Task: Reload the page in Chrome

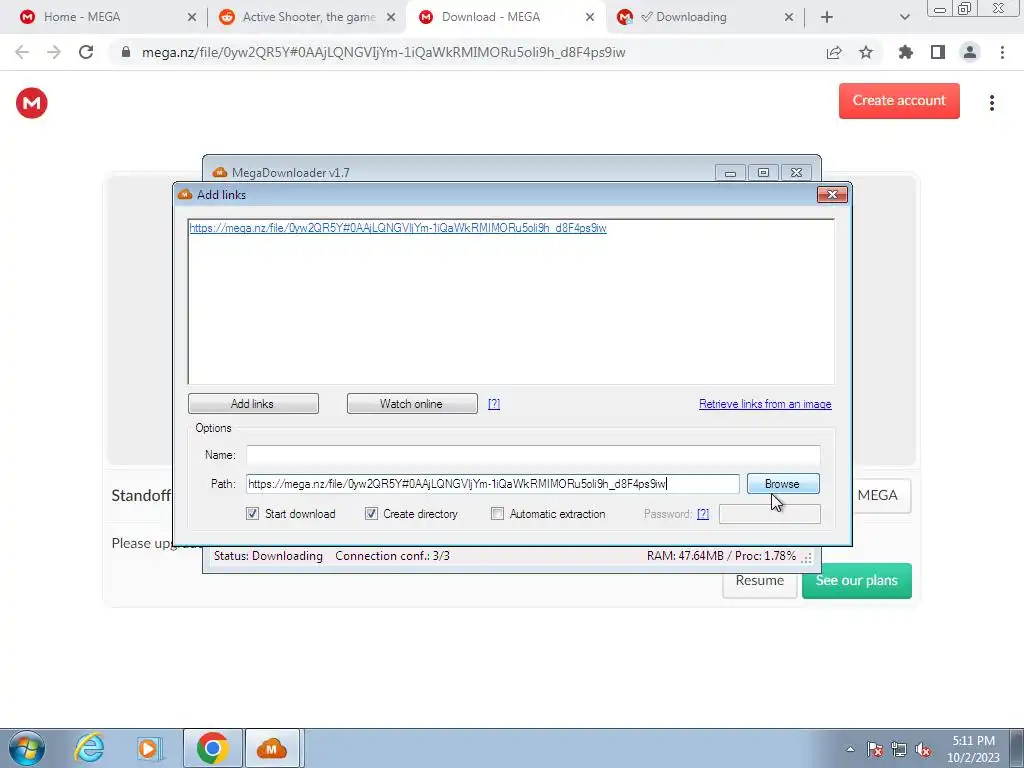Action: coord(86,52)
